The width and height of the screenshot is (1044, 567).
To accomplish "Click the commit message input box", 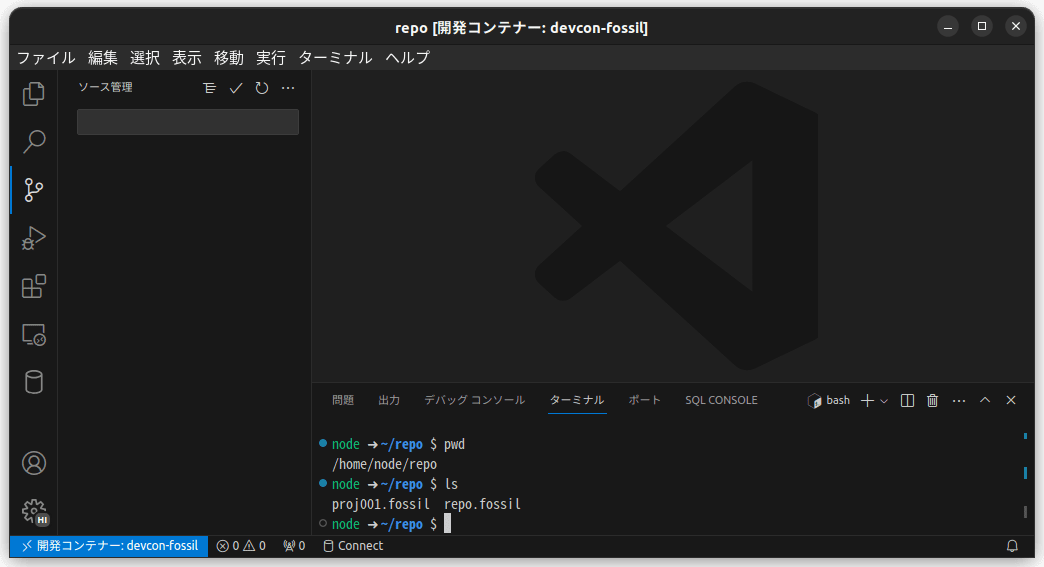I will pos(188,122).
